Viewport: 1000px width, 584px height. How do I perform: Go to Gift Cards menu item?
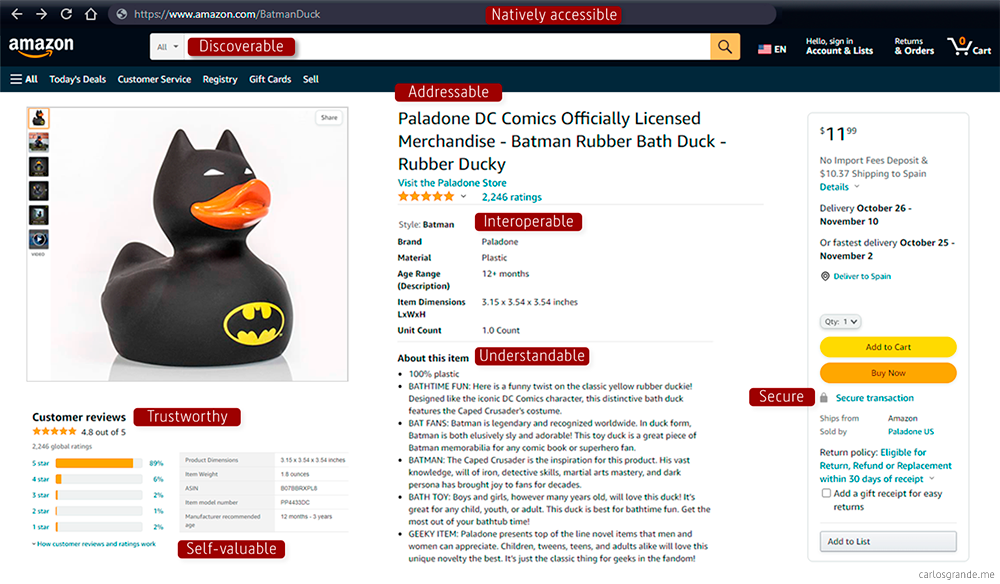[270, 79]
